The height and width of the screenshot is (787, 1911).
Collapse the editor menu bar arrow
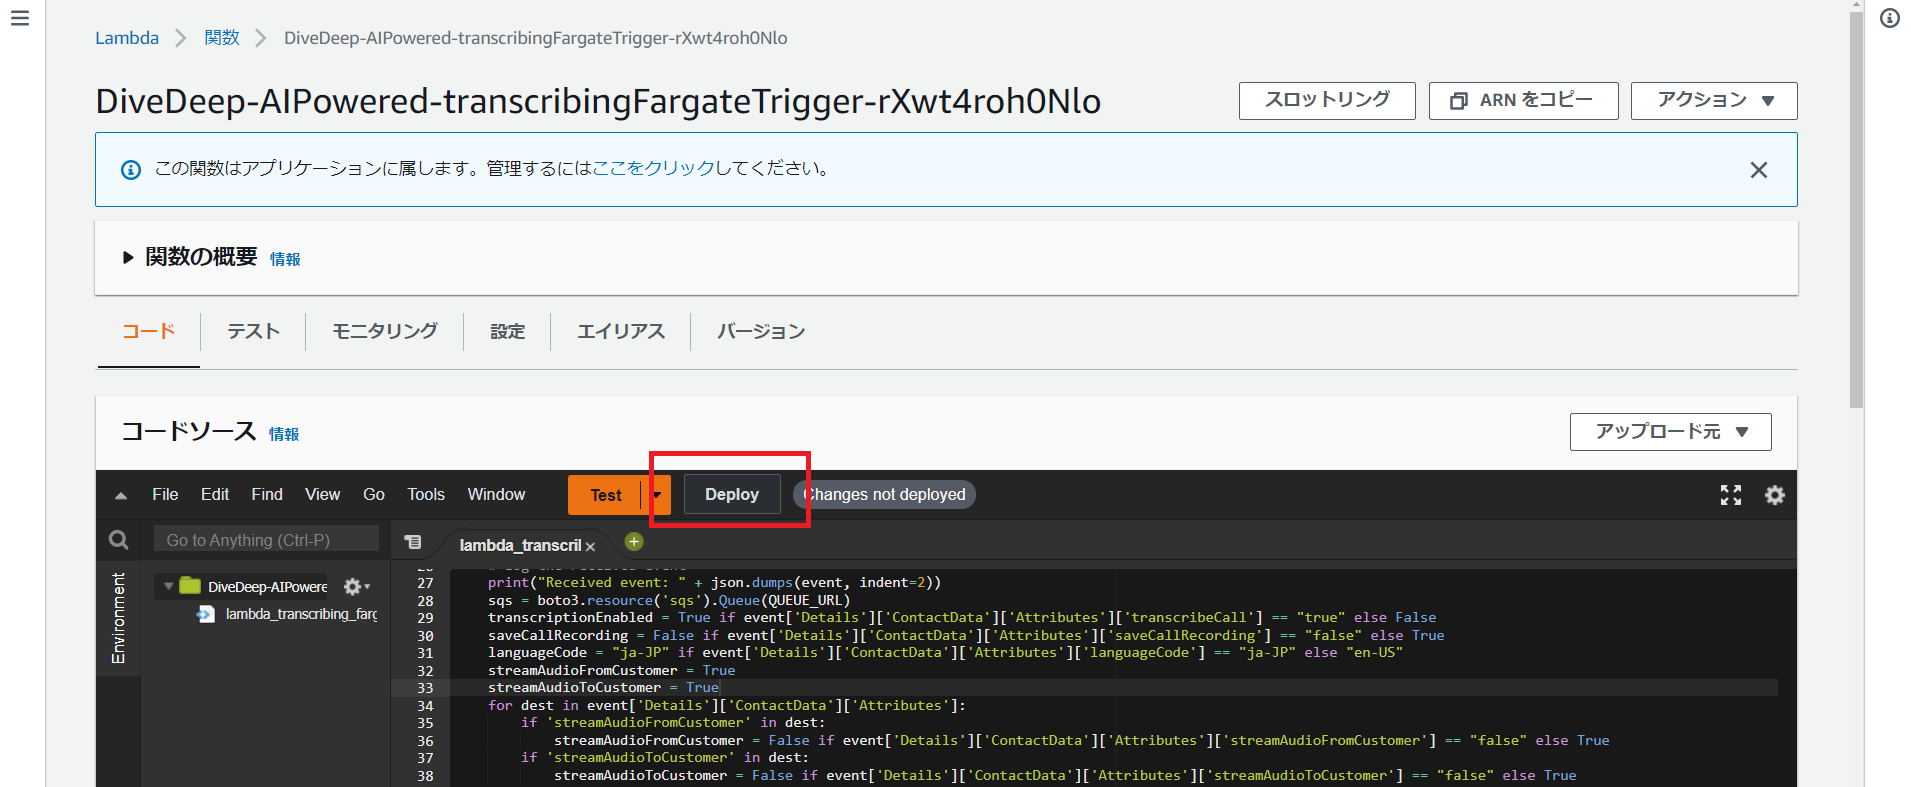coord(121,495)
